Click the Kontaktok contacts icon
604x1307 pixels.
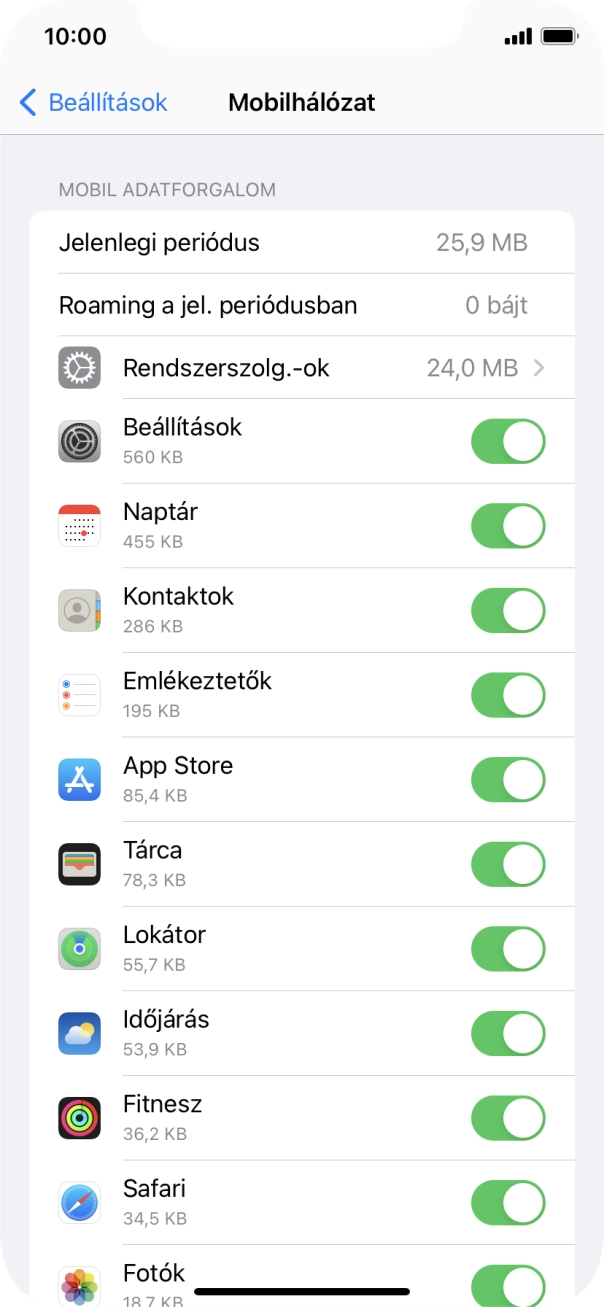tap(79, 610)
